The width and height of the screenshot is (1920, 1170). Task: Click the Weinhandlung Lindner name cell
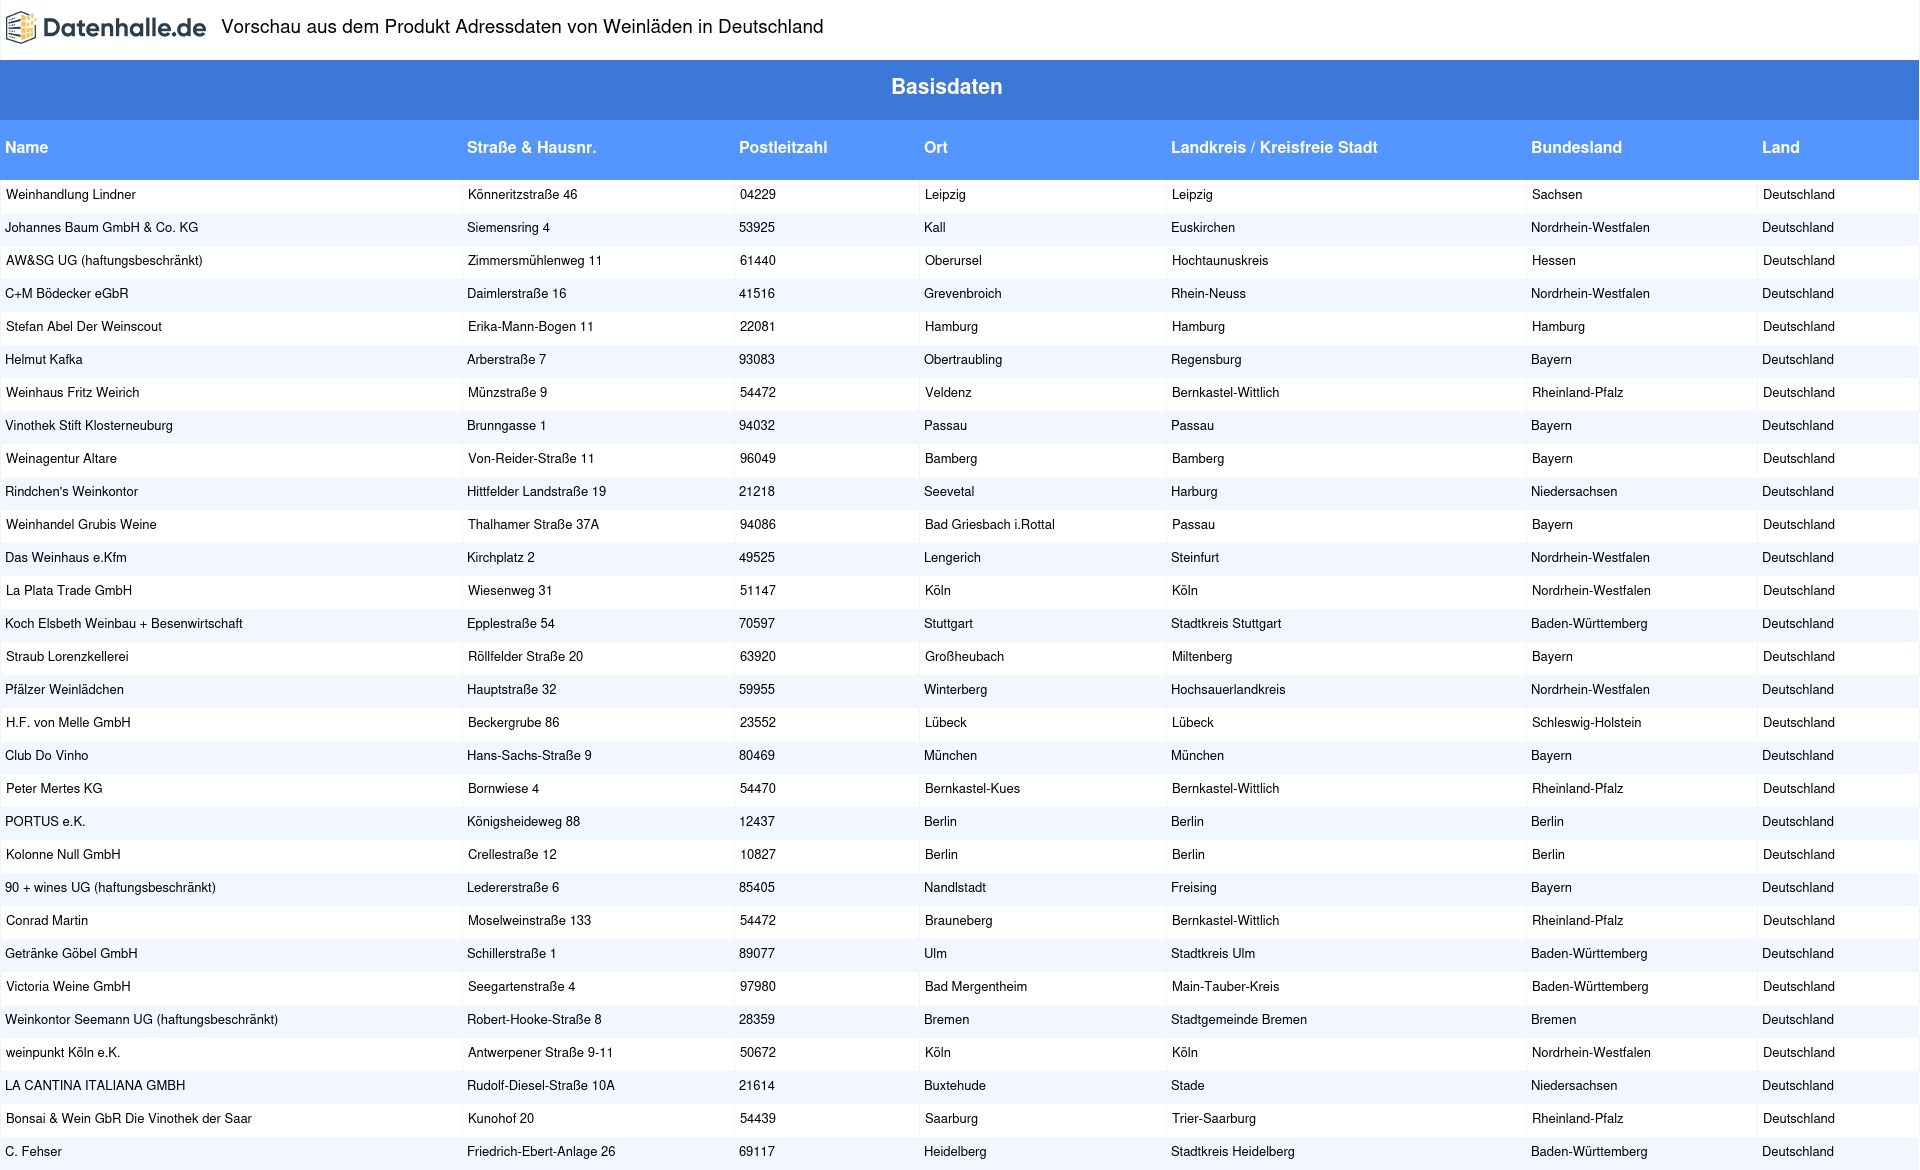pyautogui.click(x=71, y=195)
